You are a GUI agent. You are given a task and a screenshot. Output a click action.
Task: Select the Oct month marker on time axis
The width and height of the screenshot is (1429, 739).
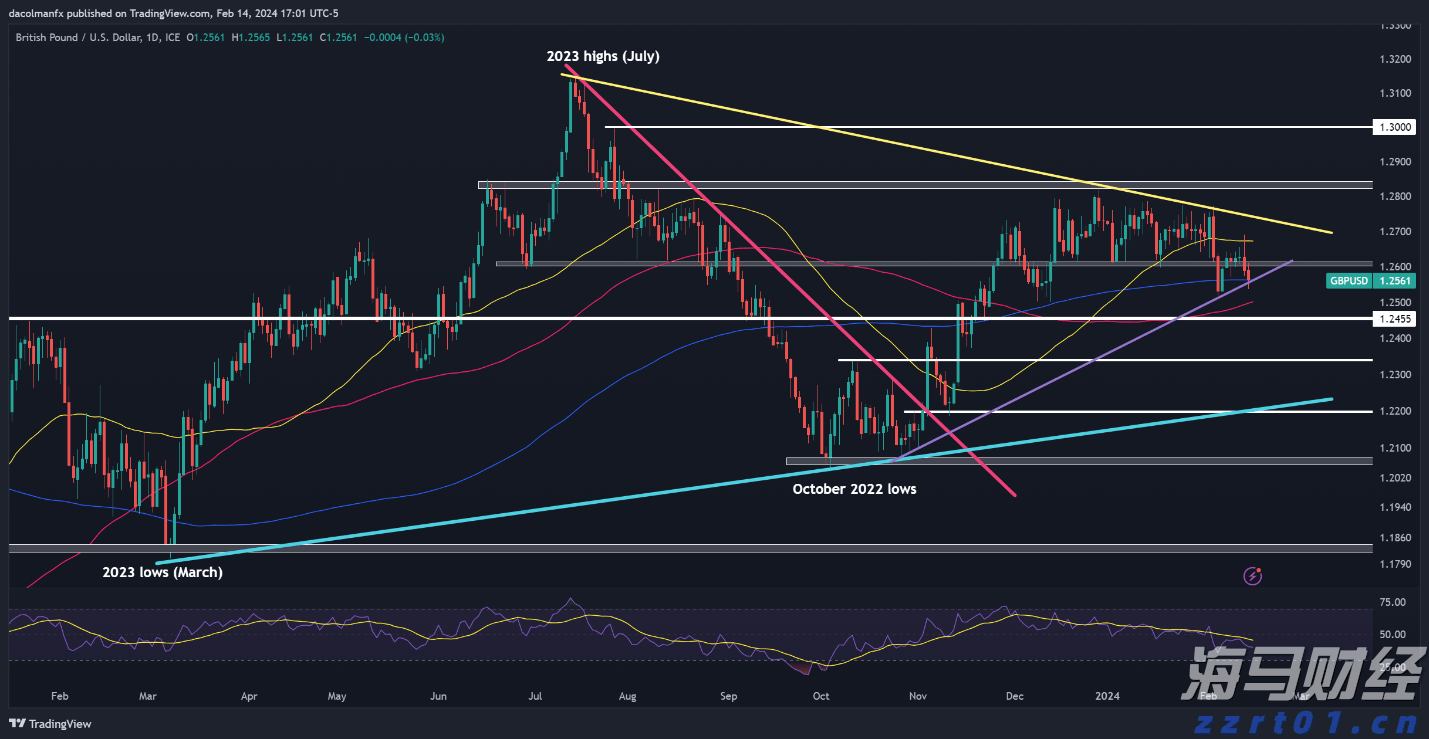820,695
